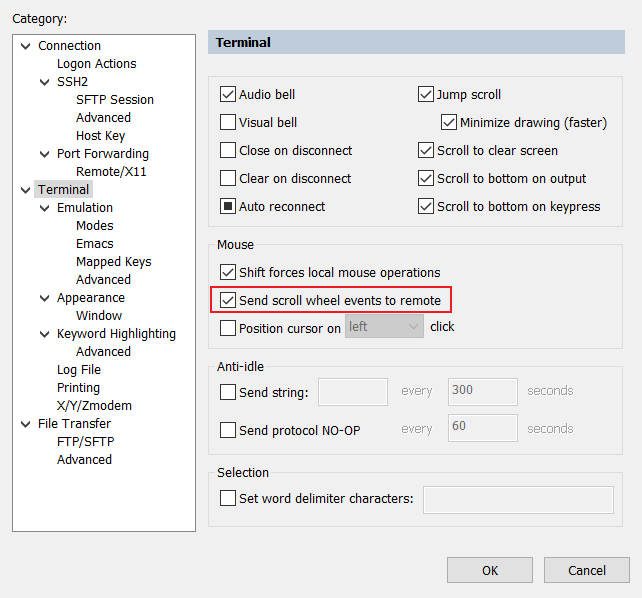Go to the Log File category
Image resolution: width=642 pixels, height=598 pixels.
(x=79, y=370)
